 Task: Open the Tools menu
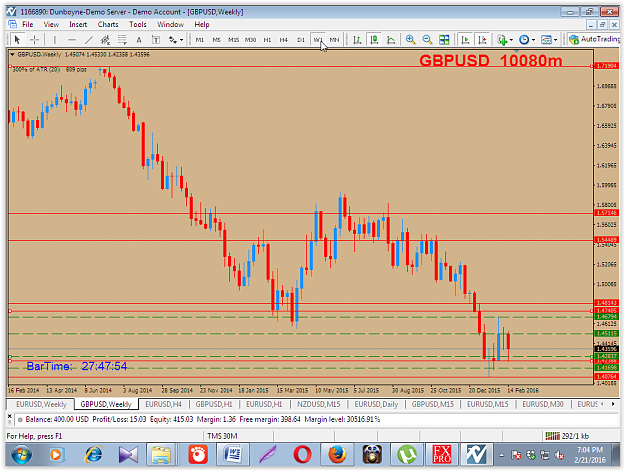point(138,24)
